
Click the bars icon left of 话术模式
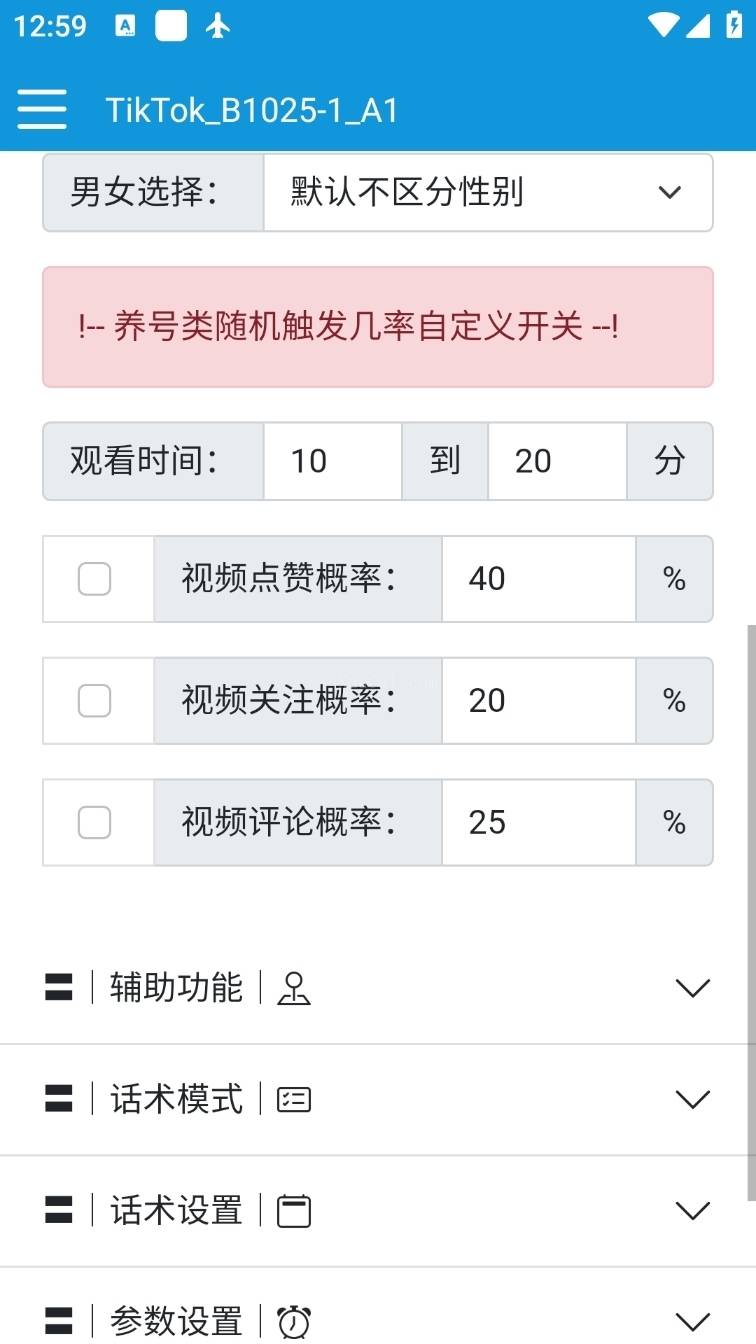[x=59, y=1100]
